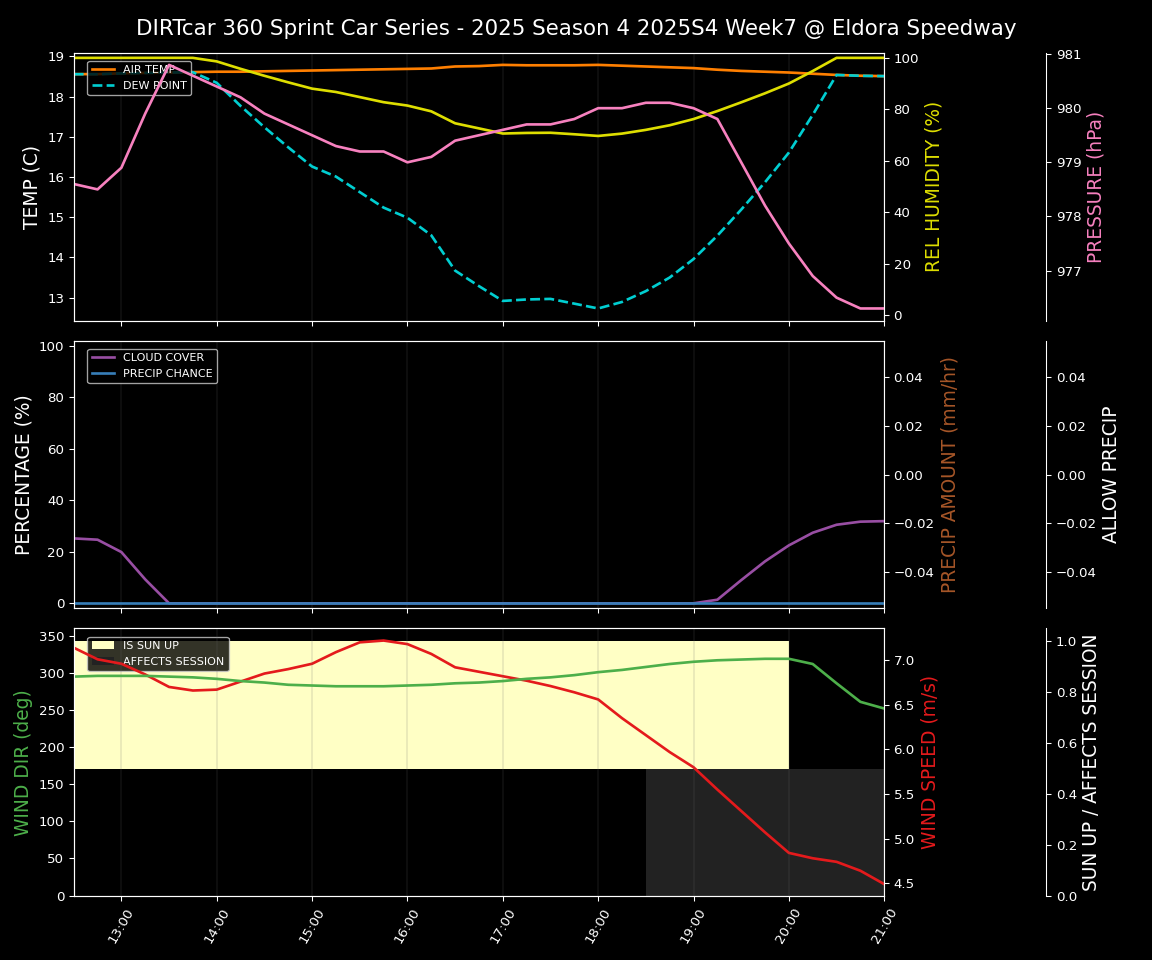Click the TEMP (C) axis label
Screen dimensions: 1152x960
click(32, 187)
